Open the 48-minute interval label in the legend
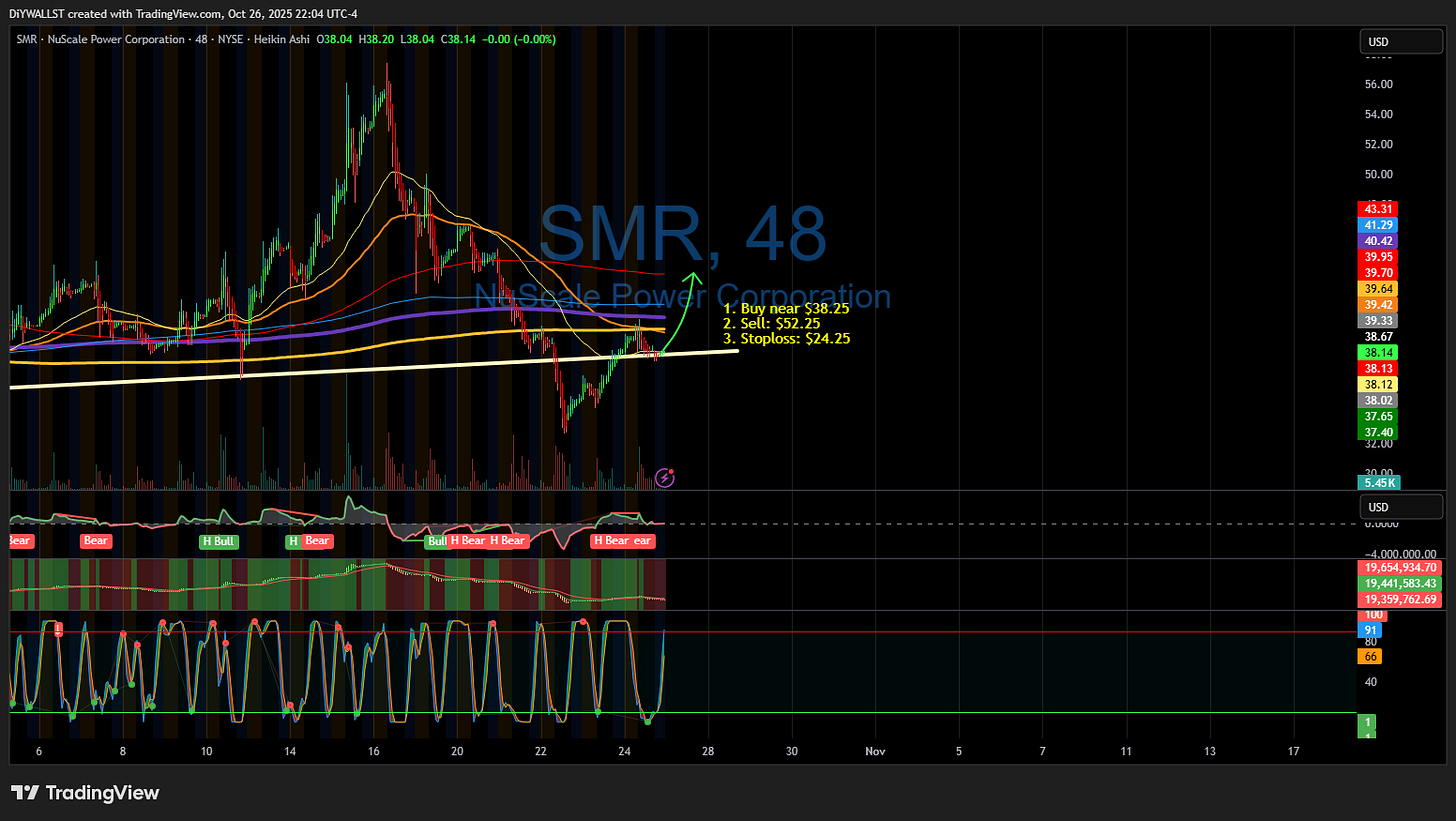 coord(200,39)
